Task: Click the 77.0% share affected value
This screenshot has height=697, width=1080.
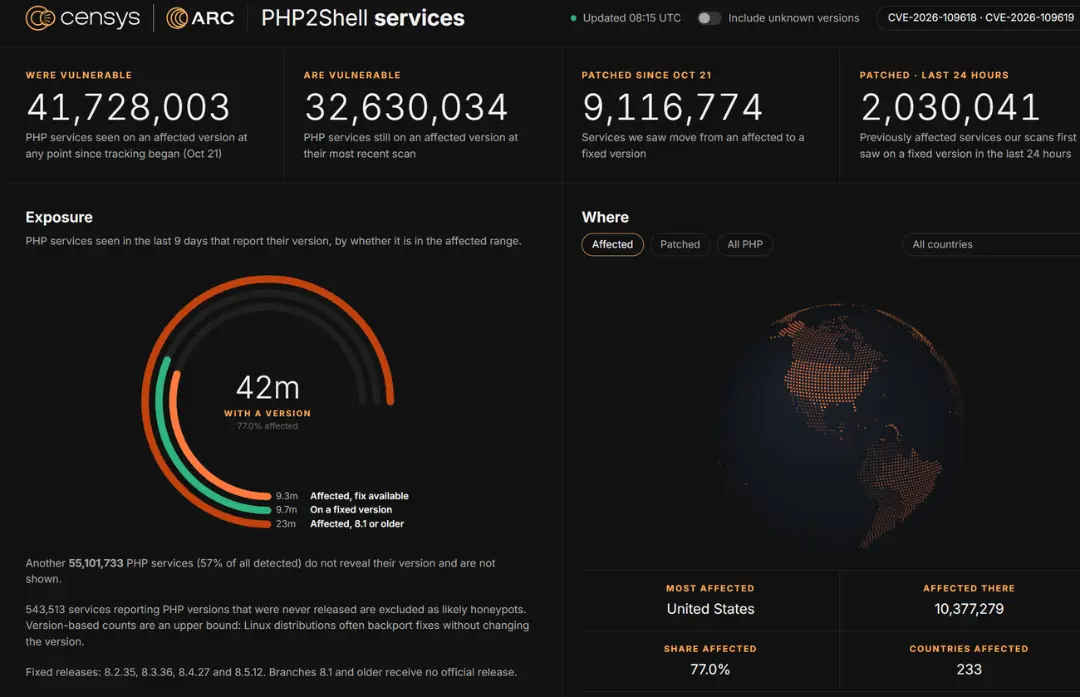Action: coord(710,669)
